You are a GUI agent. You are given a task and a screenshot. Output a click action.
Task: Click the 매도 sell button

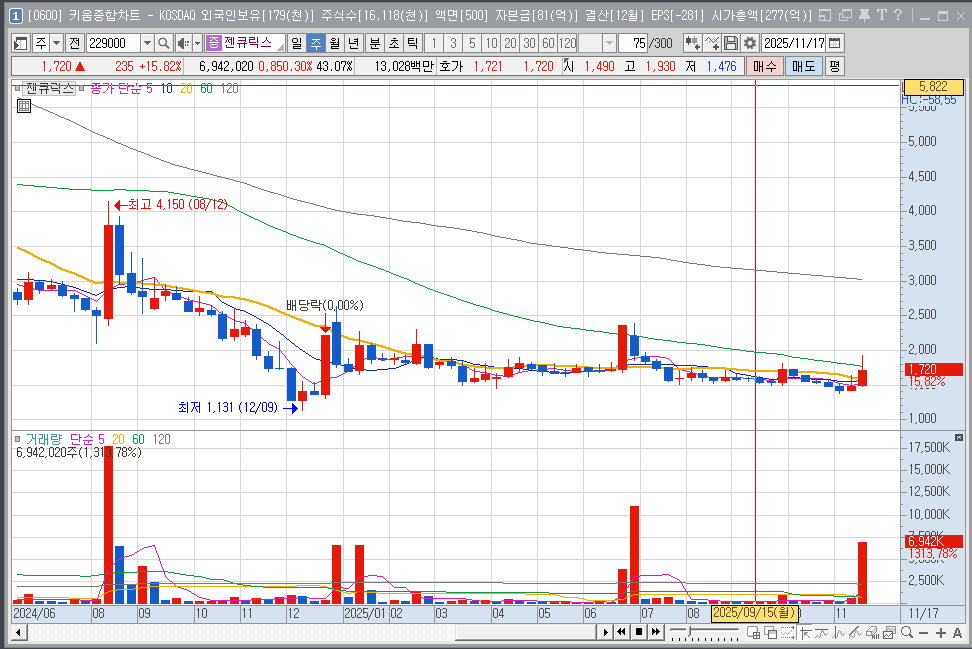click(x=803, y=66)
